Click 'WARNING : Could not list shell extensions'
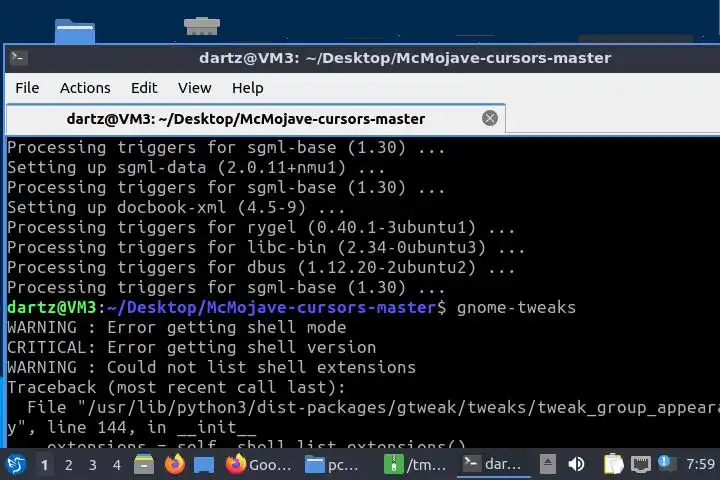Screen dimensions: 720x480 212,367
